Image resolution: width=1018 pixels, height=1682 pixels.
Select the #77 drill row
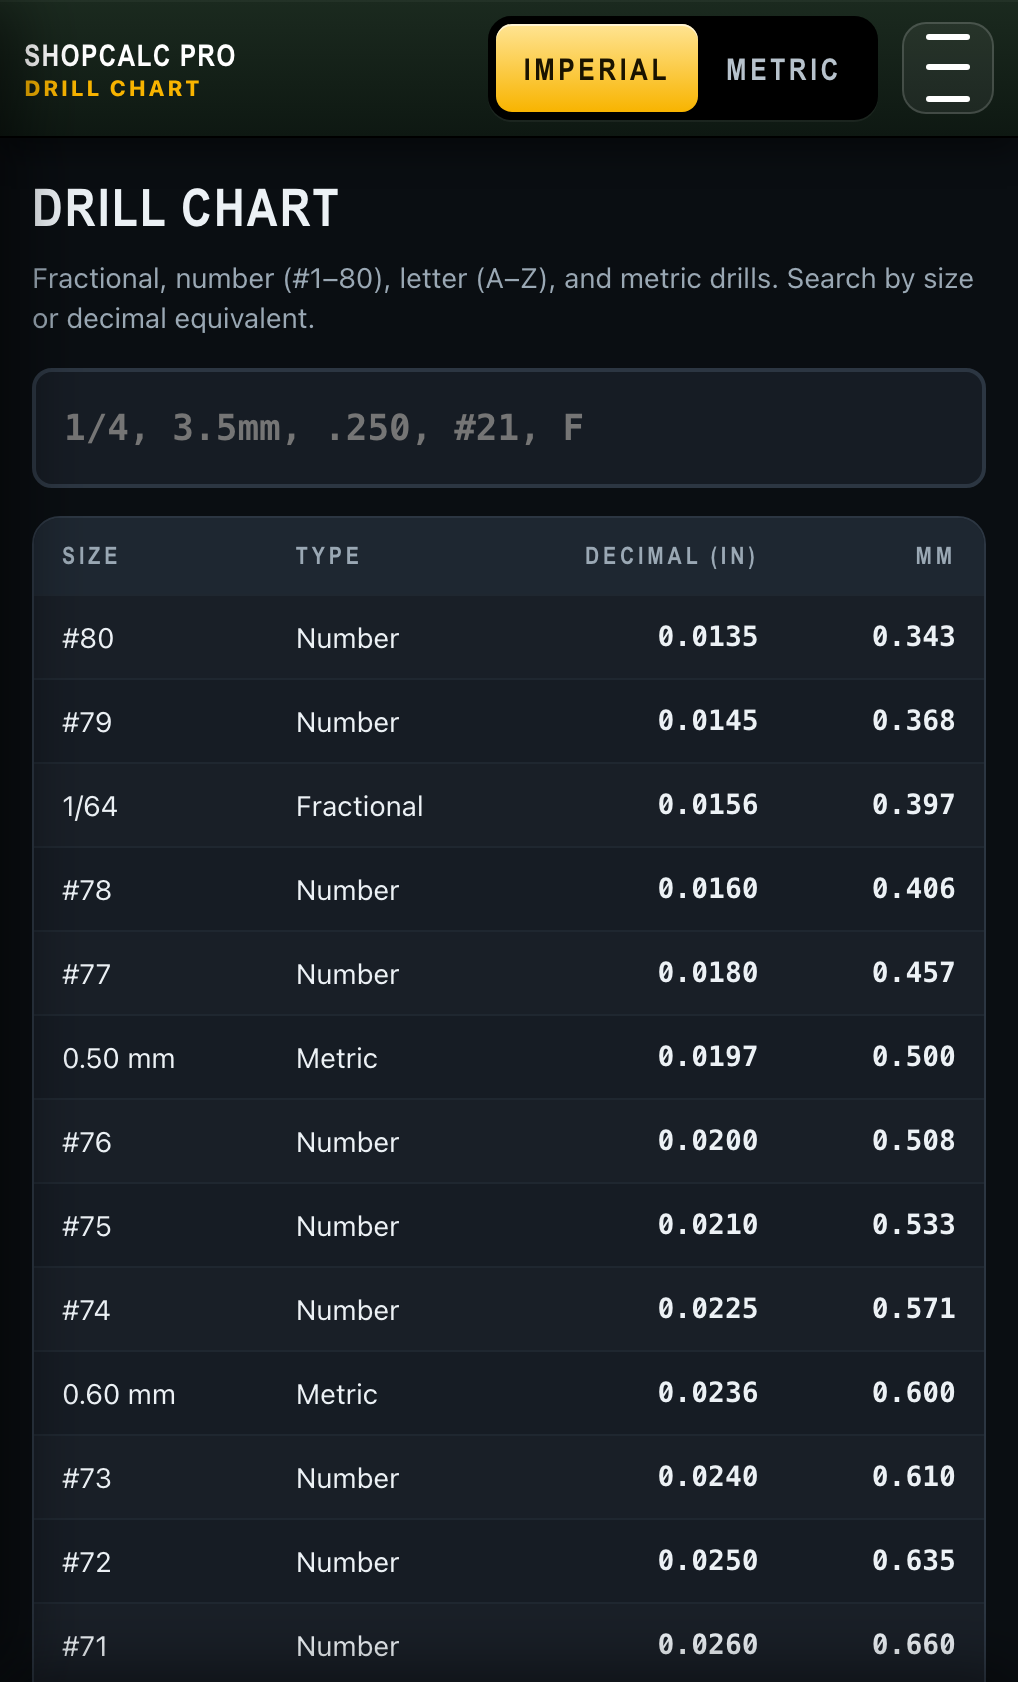508,974
